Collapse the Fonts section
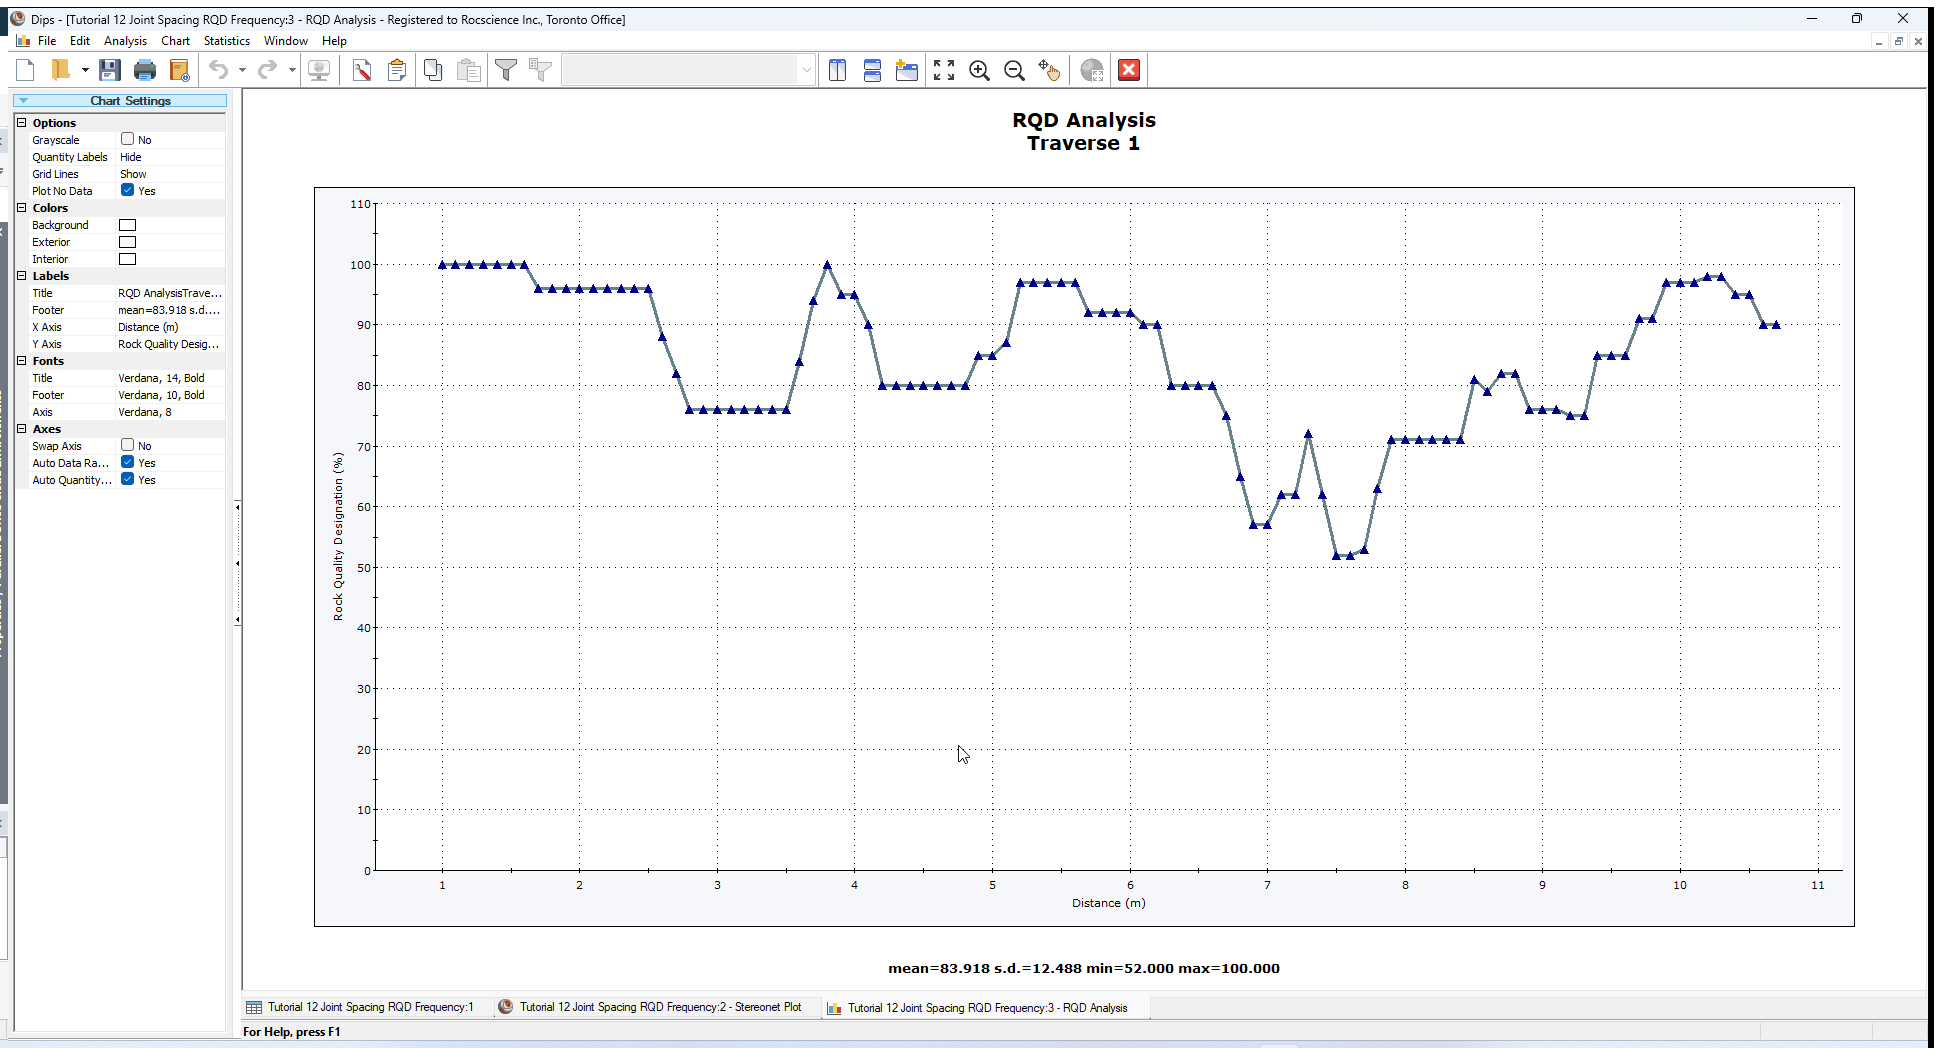 pyautogui.click(x=22, y=361)
